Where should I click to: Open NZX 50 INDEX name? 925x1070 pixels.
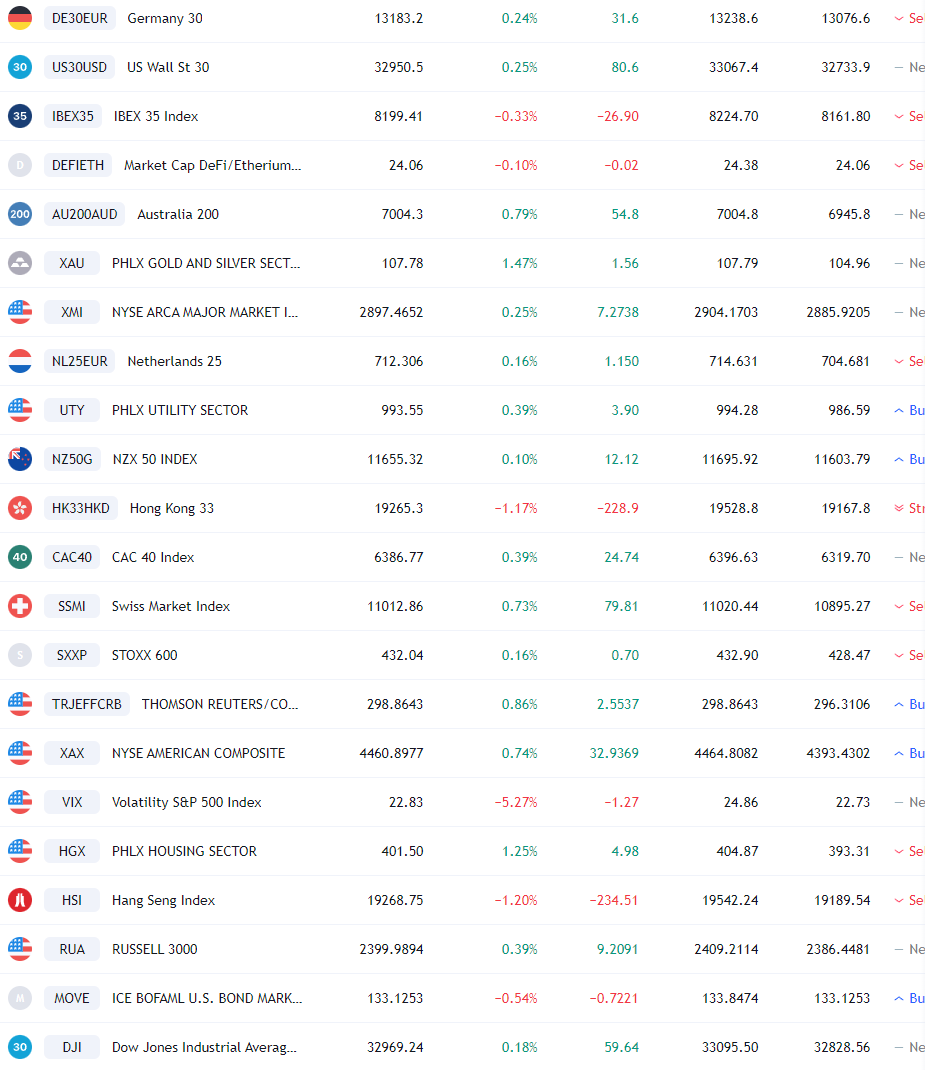[155, 459]
